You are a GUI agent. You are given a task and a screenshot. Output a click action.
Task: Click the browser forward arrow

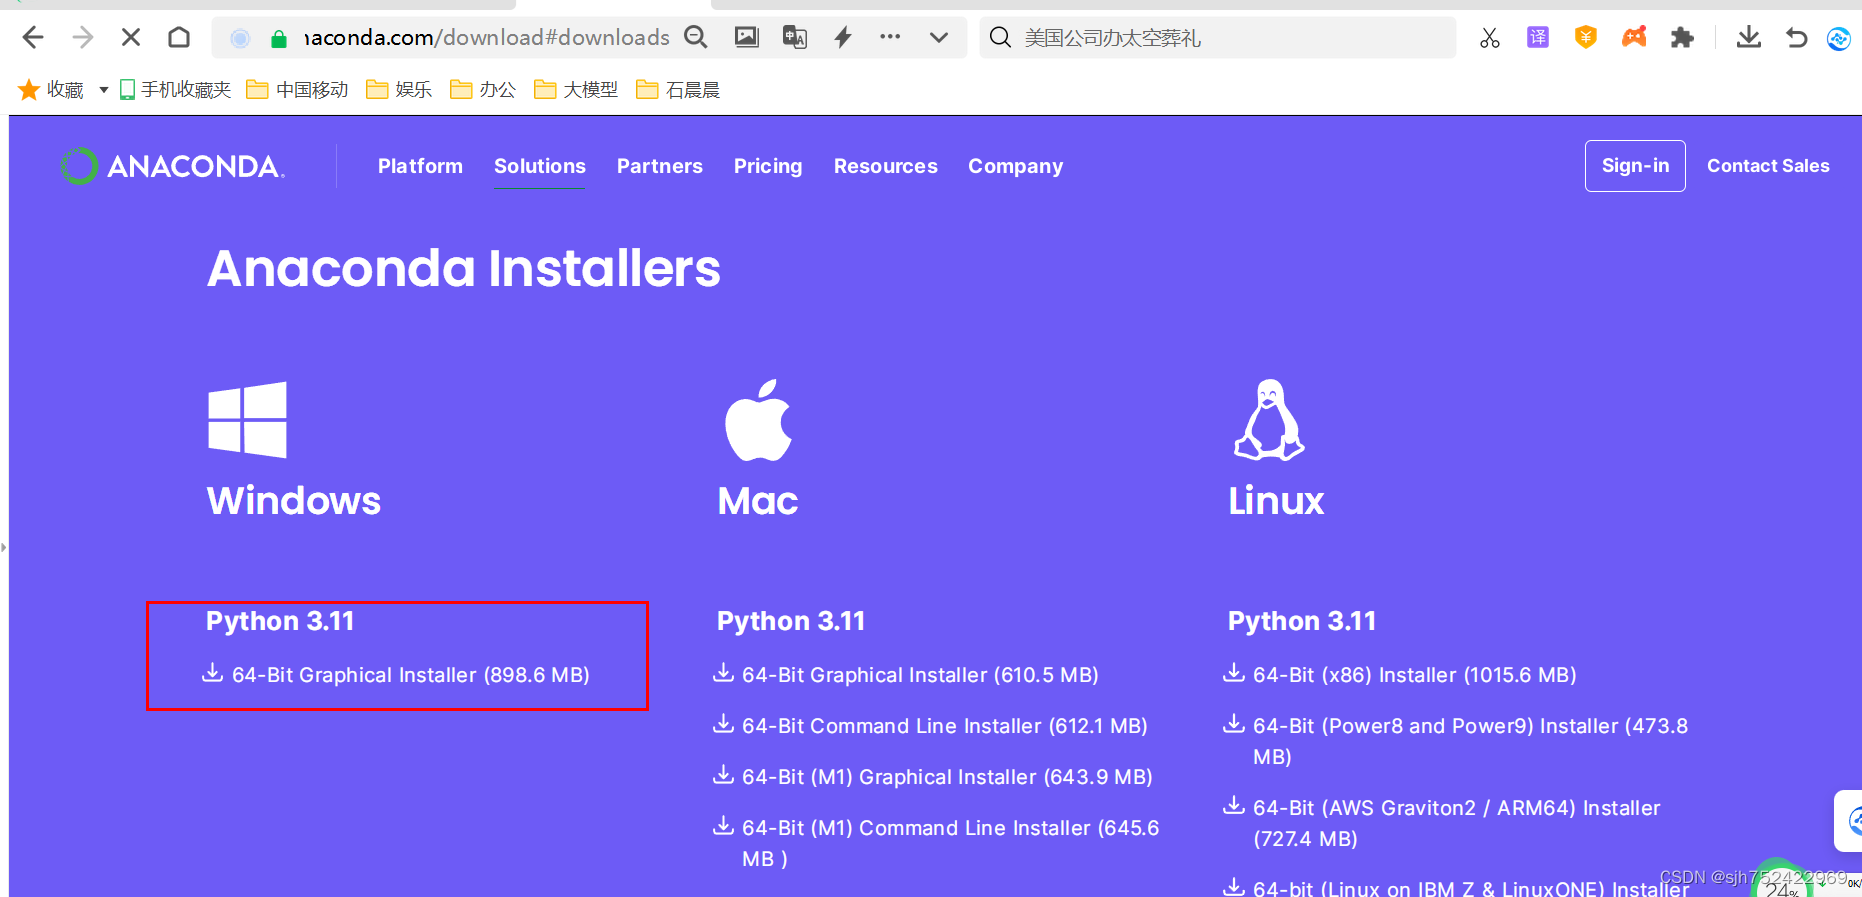[x=83, y=38]
